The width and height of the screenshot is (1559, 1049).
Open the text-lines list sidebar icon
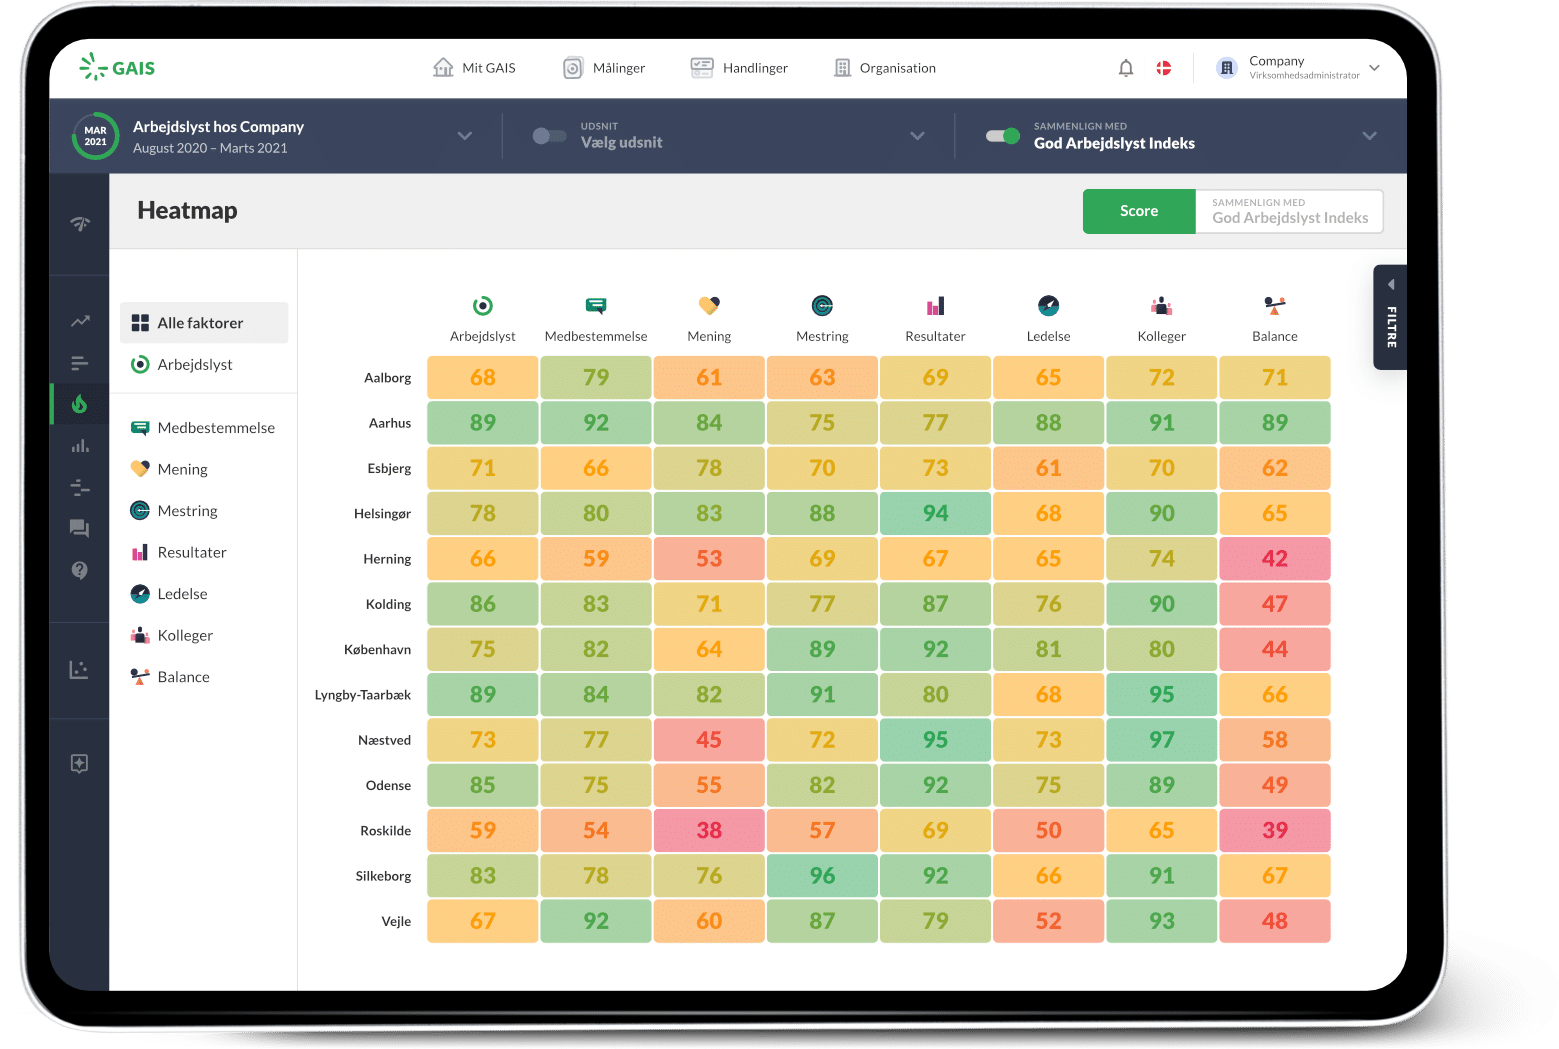pos(80,363)
